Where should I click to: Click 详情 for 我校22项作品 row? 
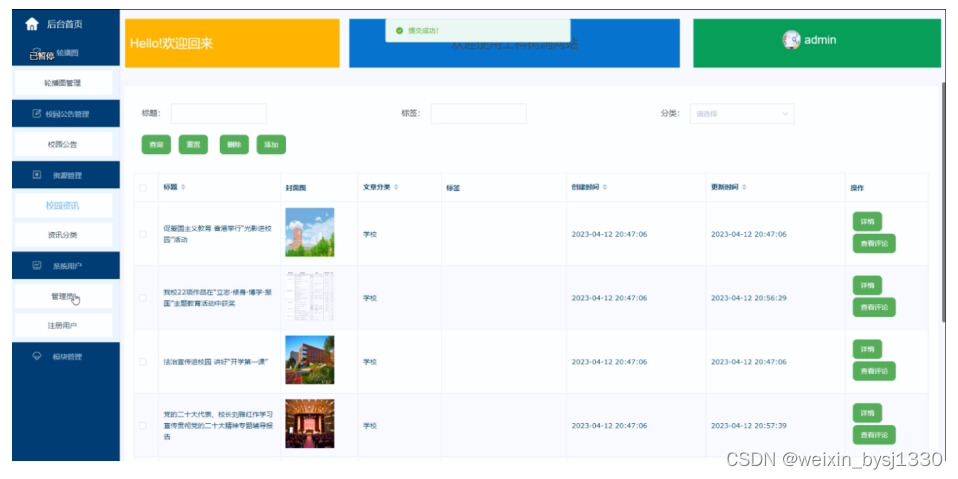click(x=868, y=285)
